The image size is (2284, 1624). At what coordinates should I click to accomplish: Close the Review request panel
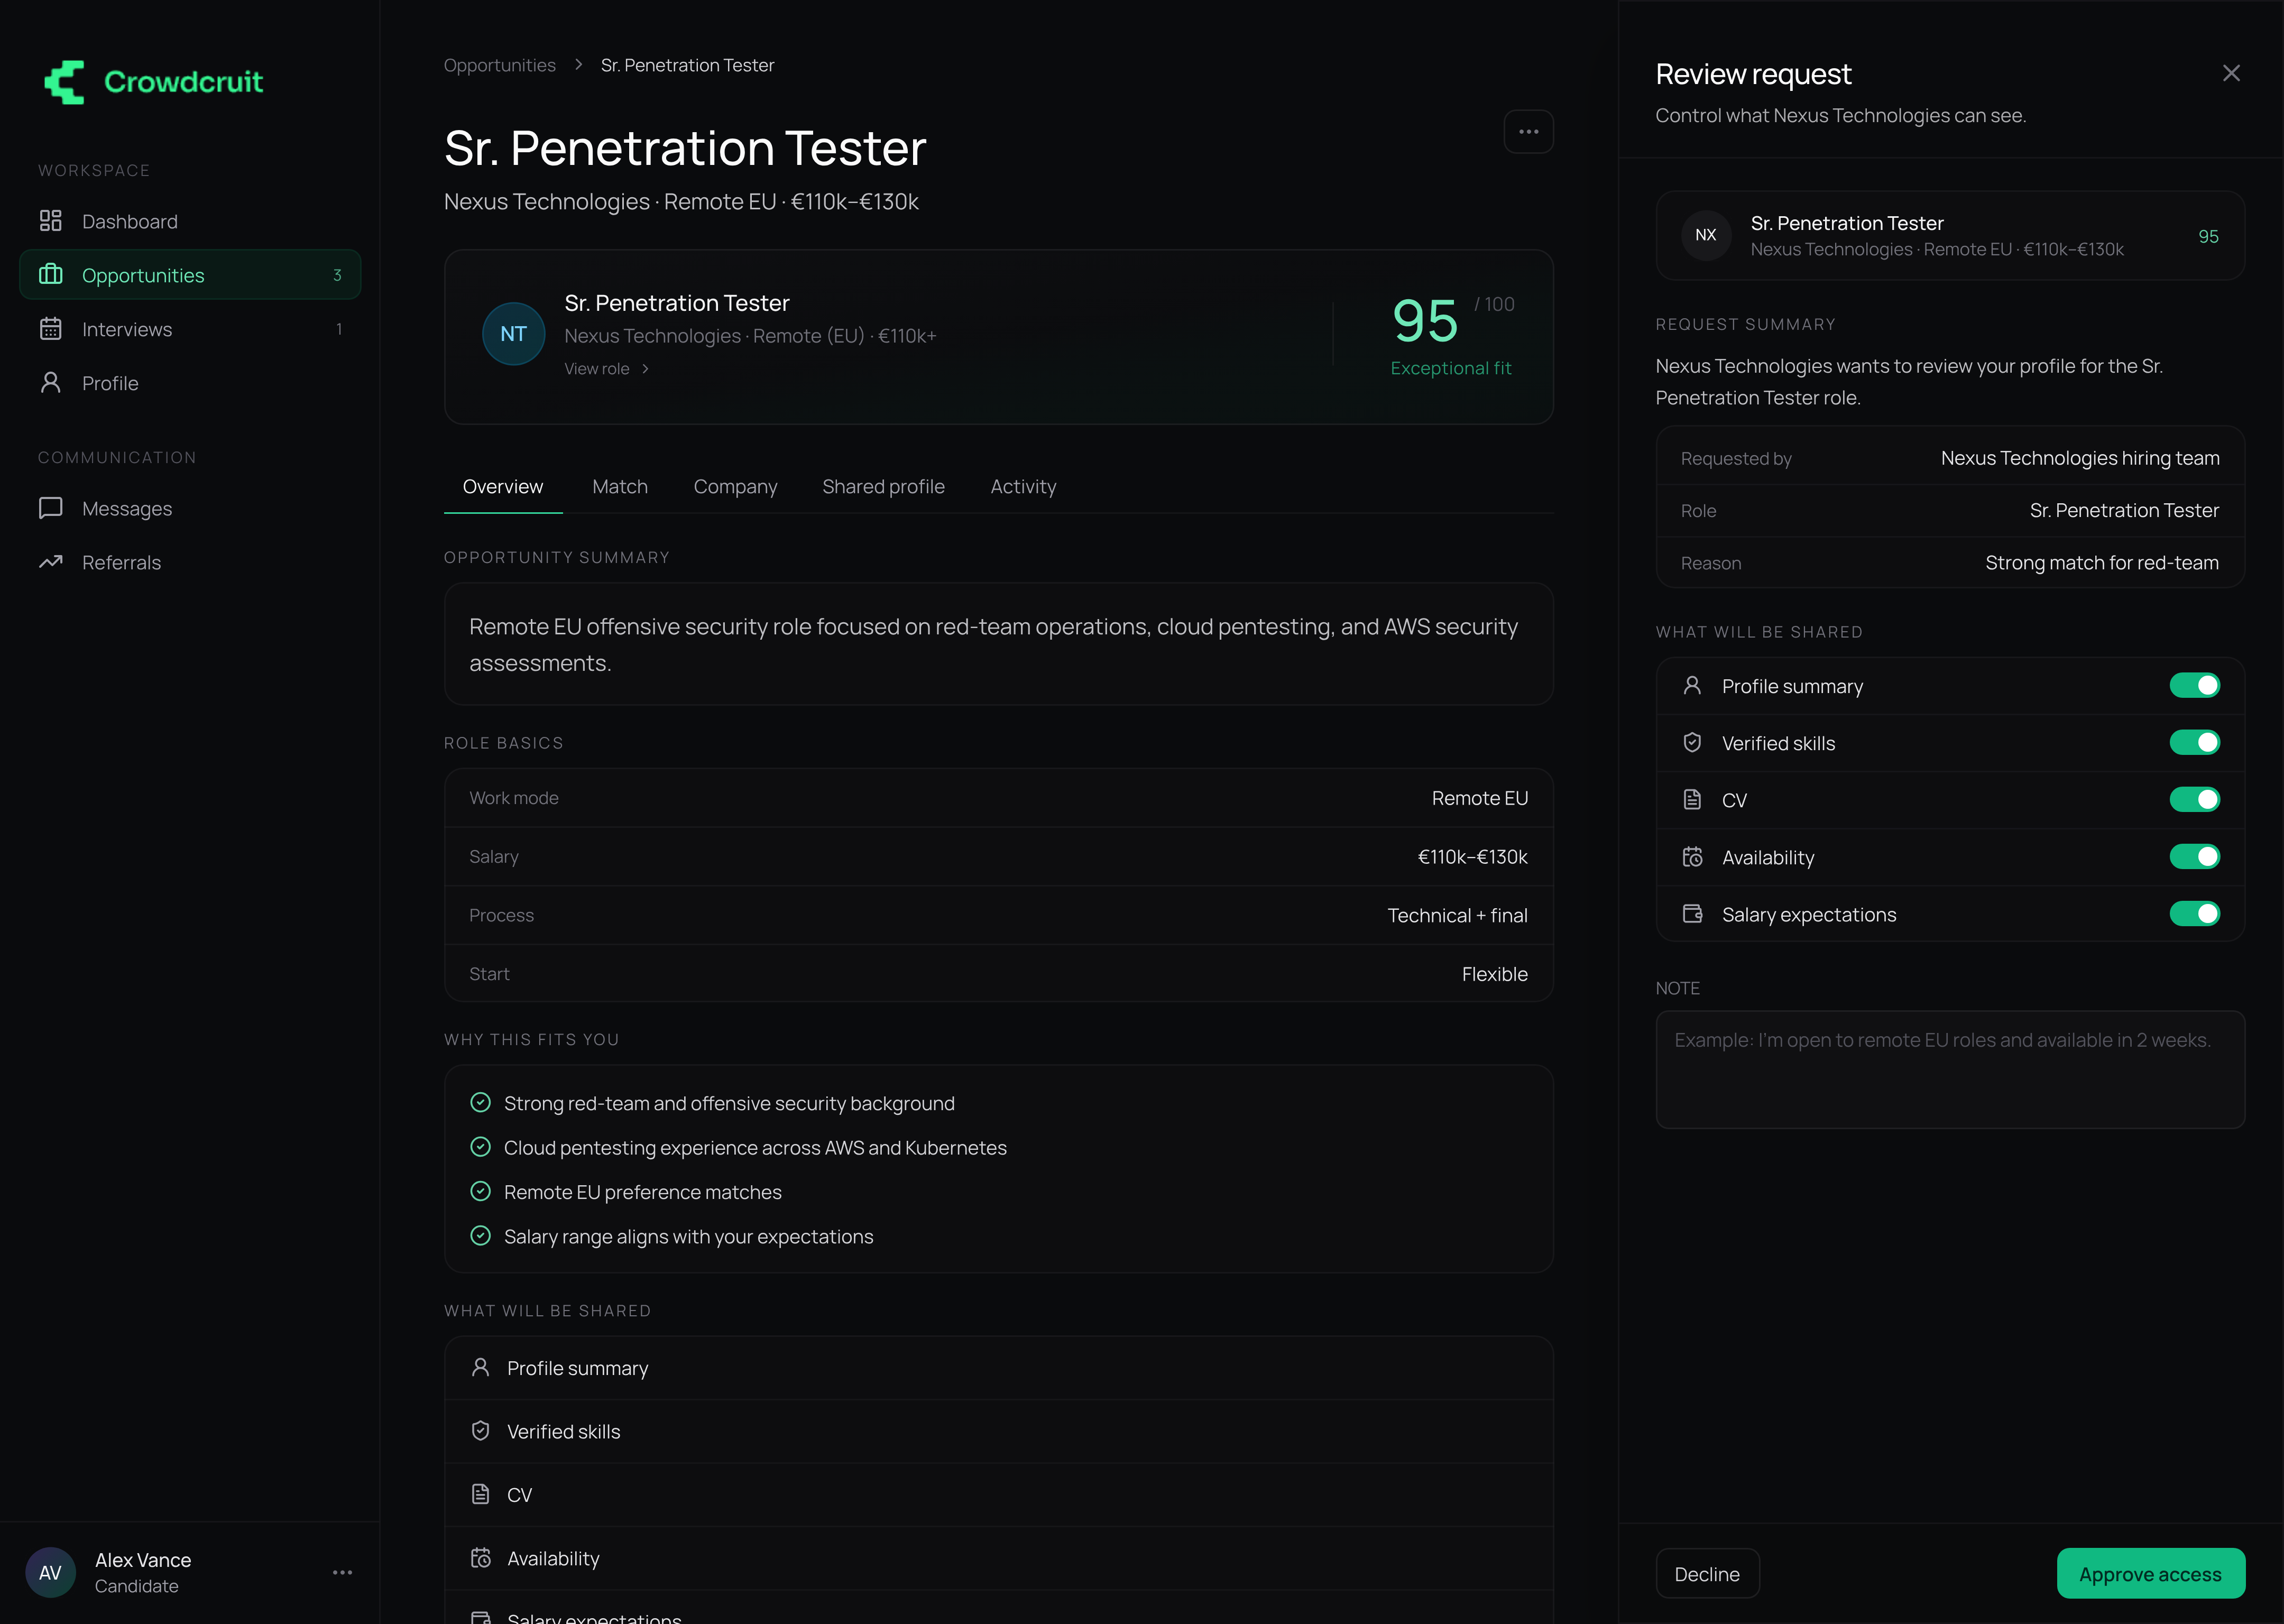2231,73
